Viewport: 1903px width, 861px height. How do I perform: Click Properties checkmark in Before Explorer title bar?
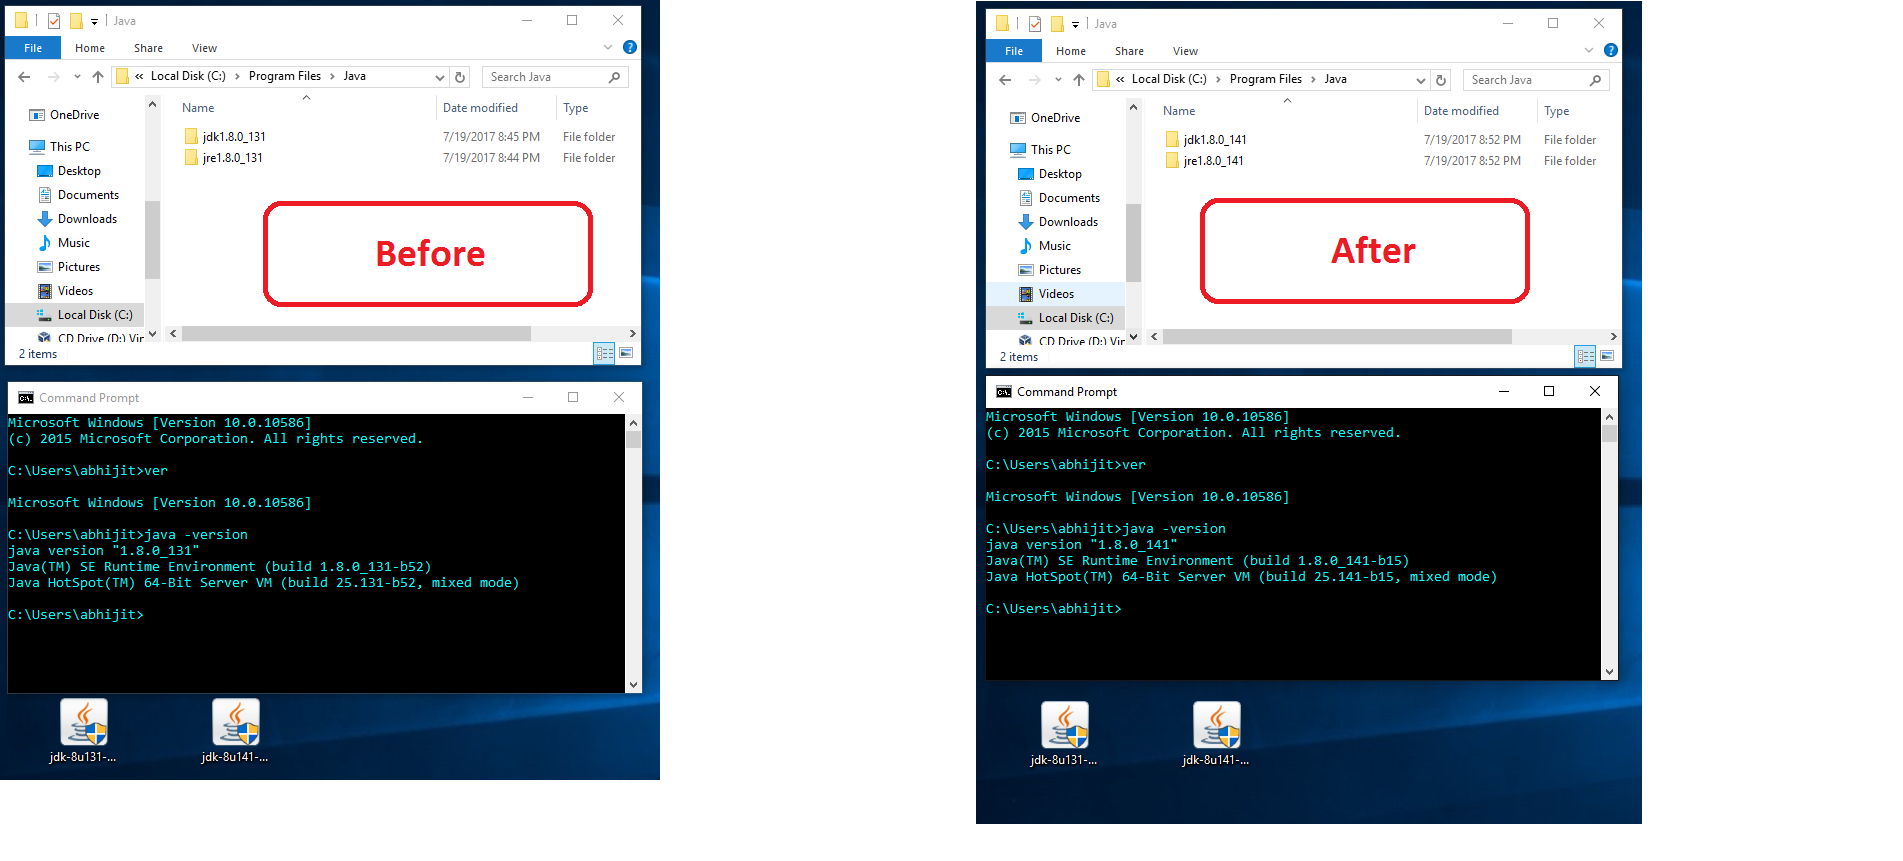point(54,21)
